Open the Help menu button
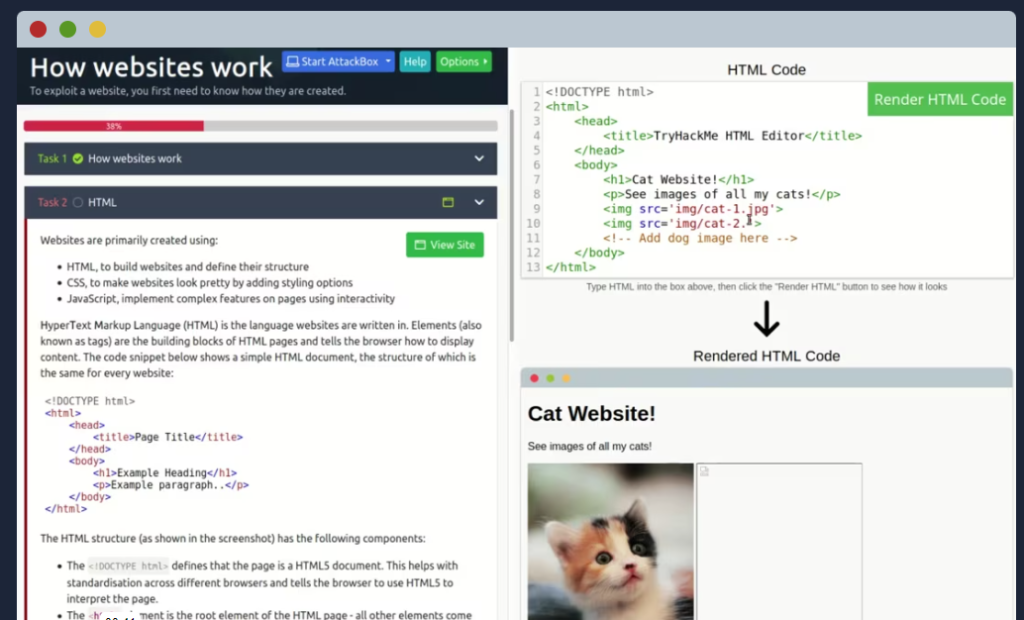The height and width of the screenshot is (620, 1024). tap(415, 61)
